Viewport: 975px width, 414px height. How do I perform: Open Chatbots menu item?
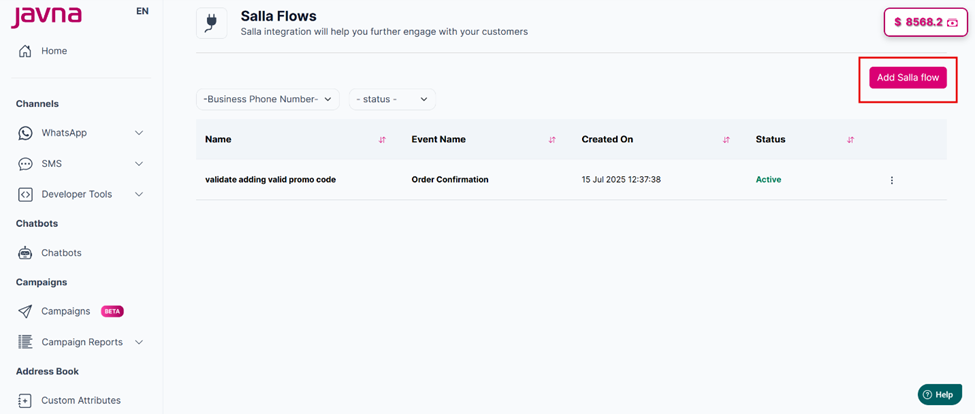pos(62,253)
